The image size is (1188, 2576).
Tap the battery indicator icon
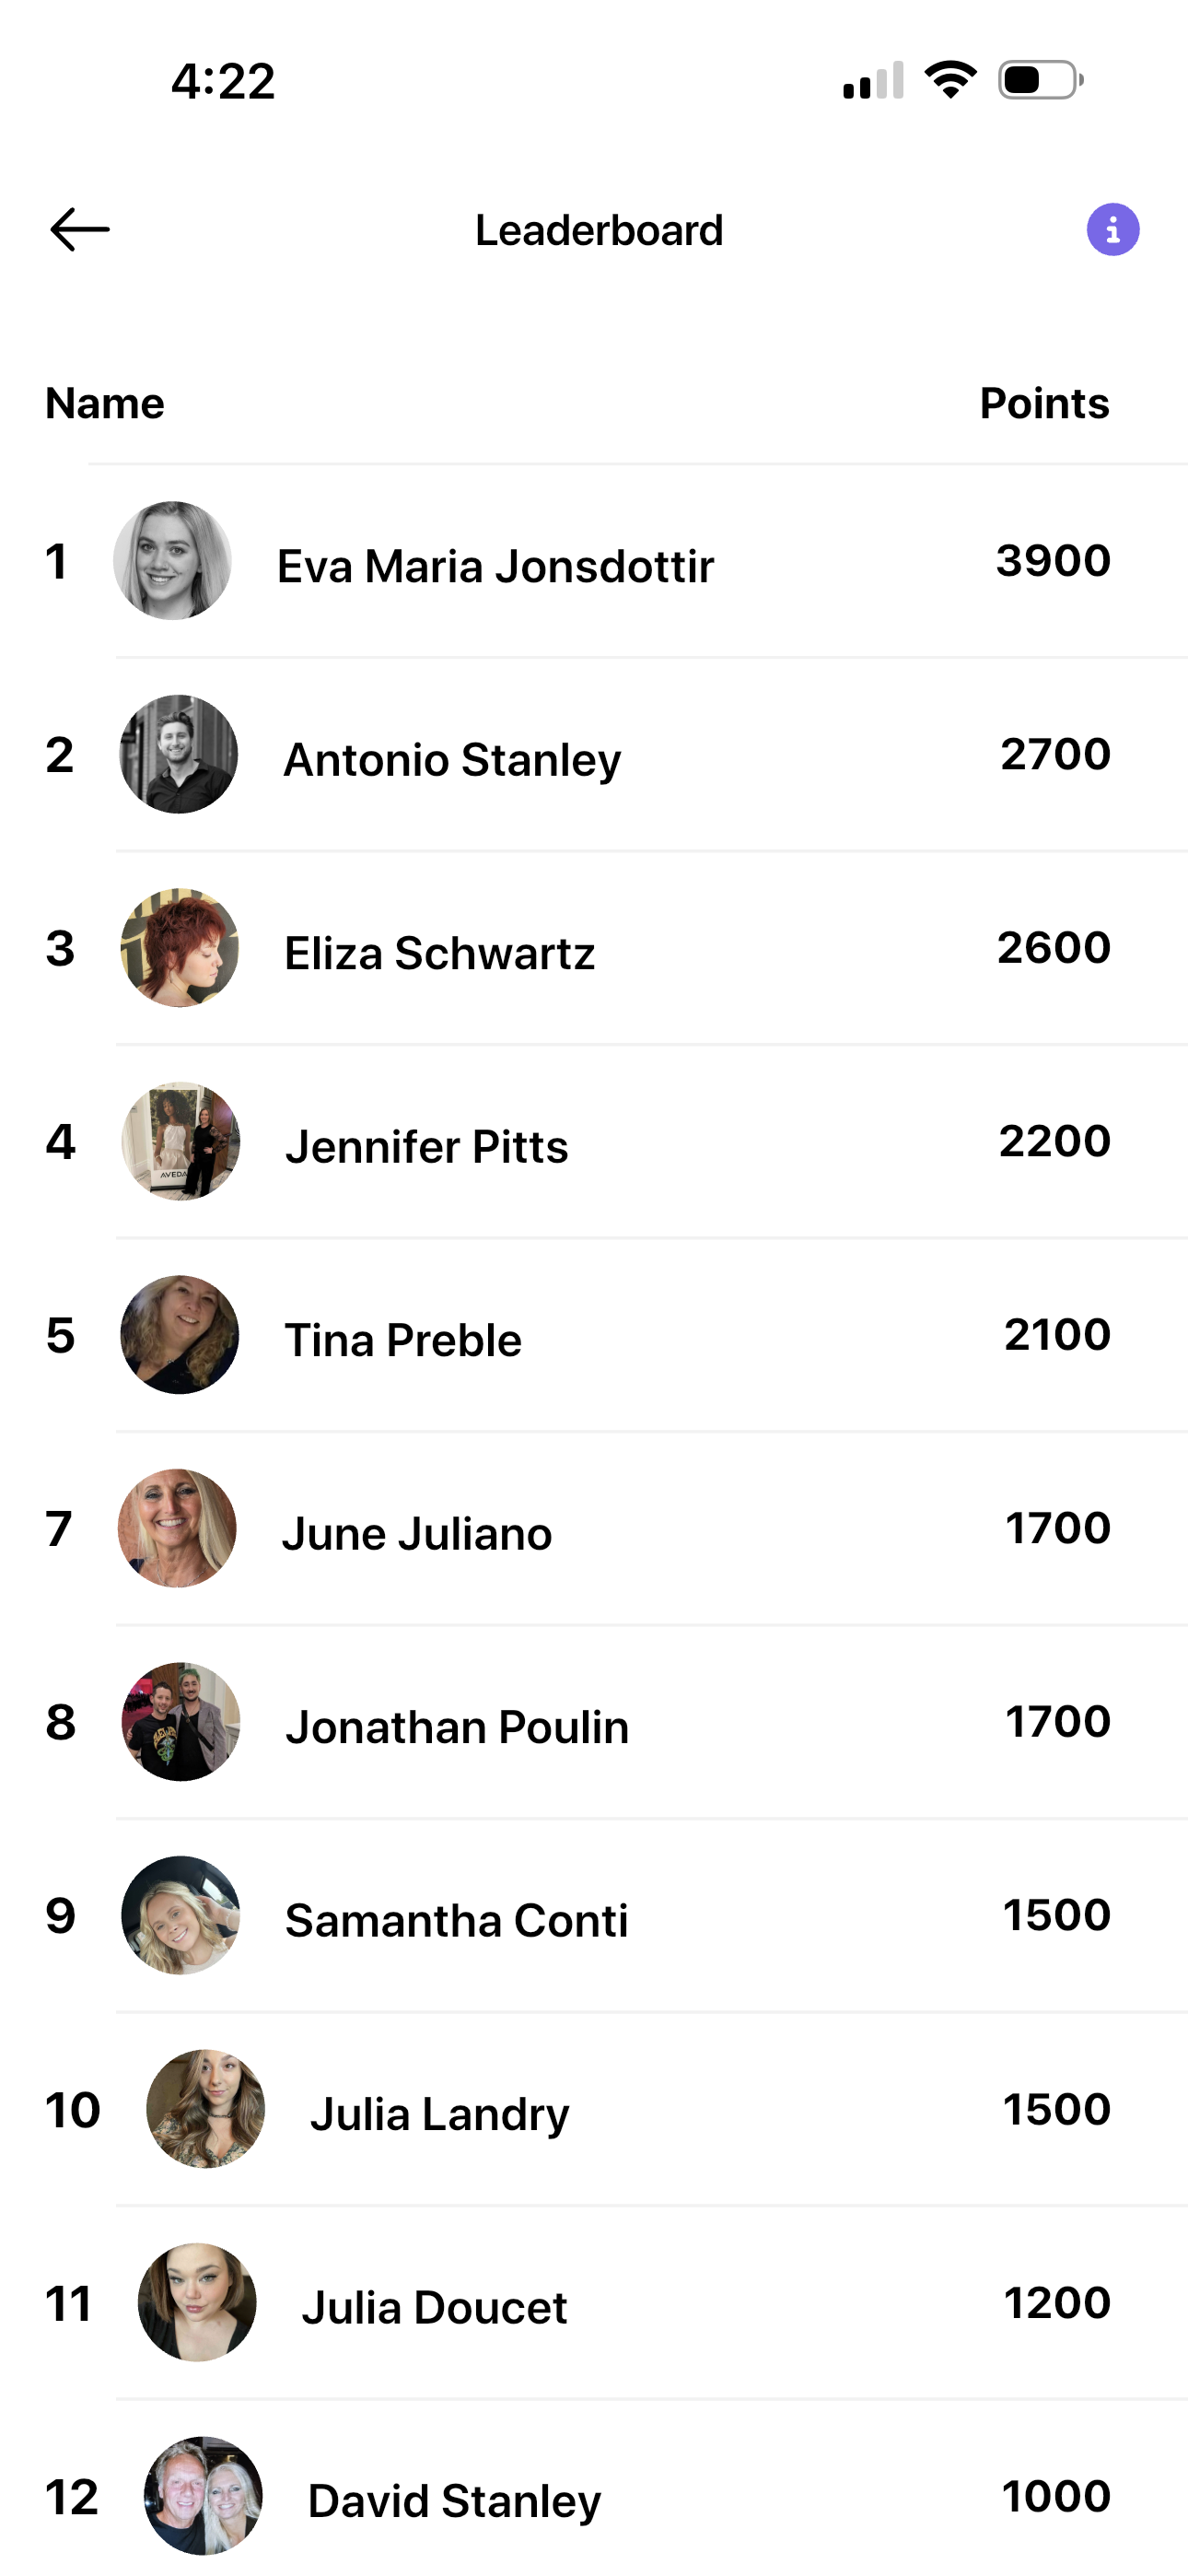[1041, 80]
